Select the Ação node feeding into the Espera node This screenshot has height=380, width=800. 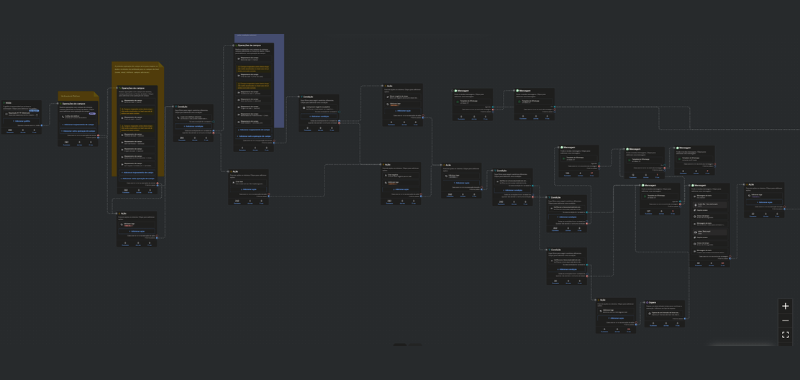pyautogui.click(x=616, y=315)
